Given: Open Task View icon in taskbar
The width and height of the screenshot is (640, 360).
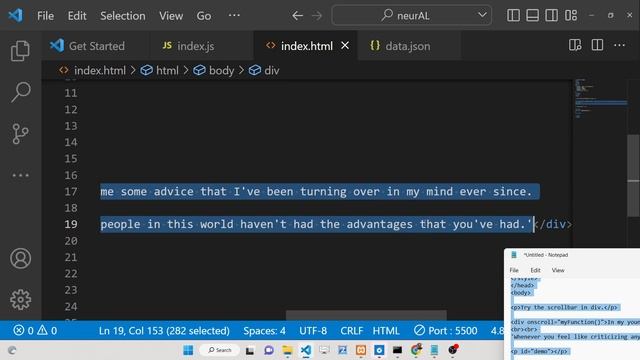Looking at the screenshot, I should [250, 350].
